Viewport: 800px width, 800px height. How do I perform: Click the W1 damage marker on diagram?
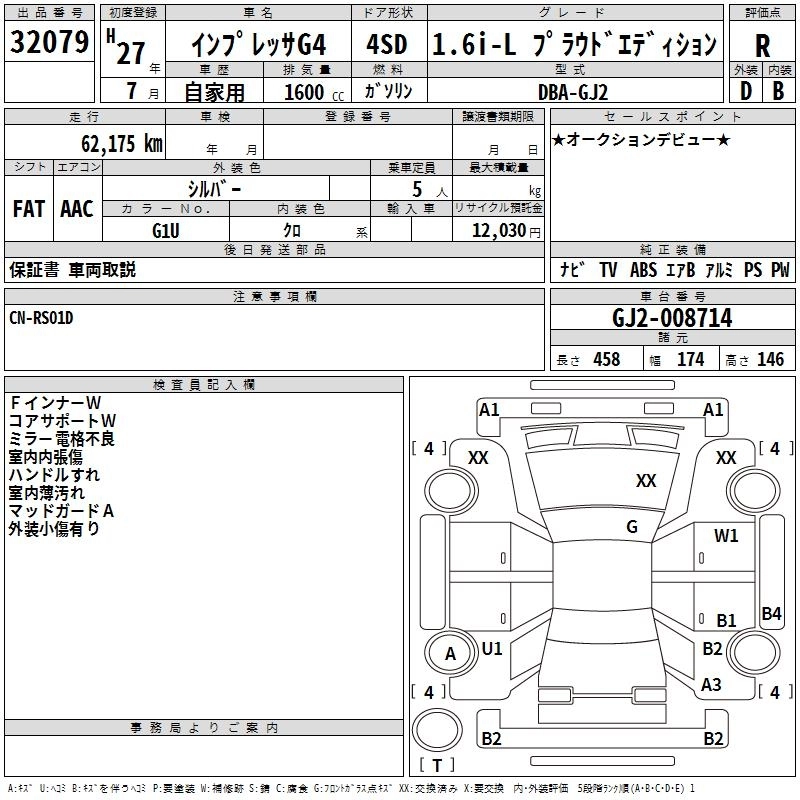pyautogui.click(x=726, y=536)
